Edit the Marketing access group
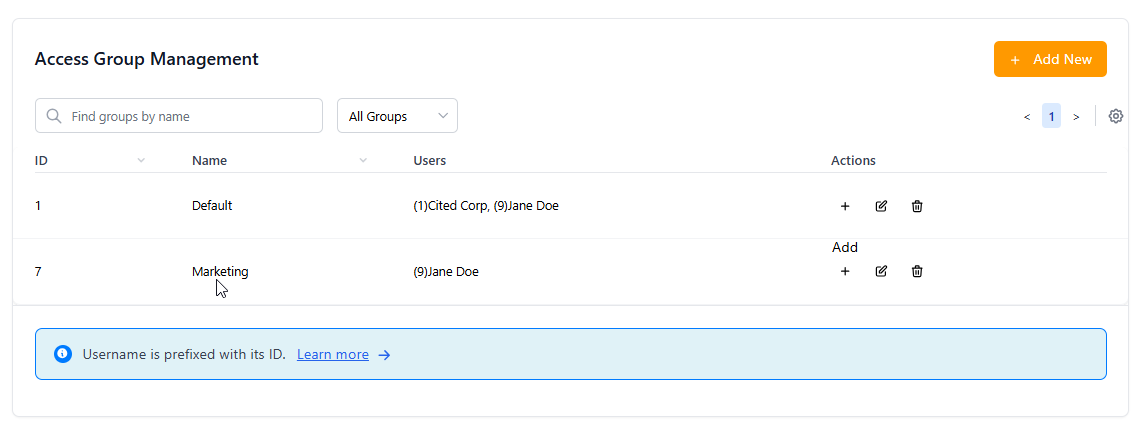The image size is (1144, 448). (x=881, y=271)
